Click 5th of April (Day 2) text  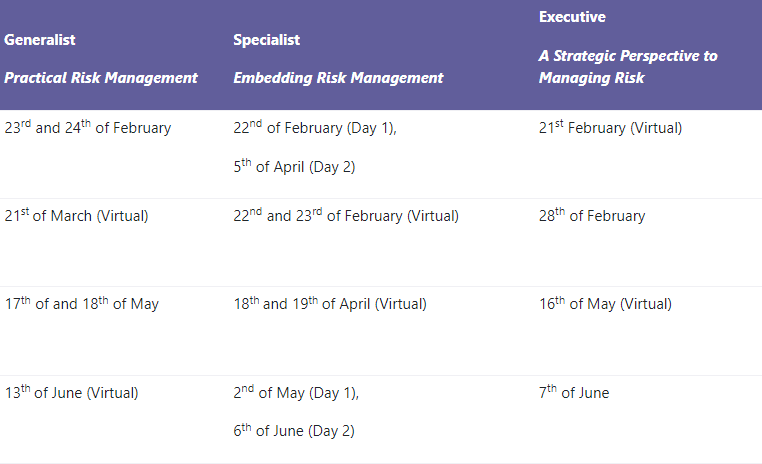click(x=294, y=166)
